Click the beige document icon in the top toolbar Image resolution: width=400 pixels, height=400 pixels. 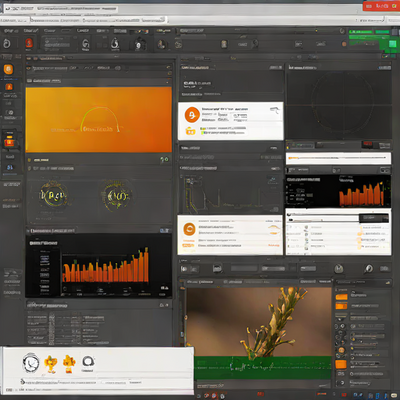[x=224, y=44]
